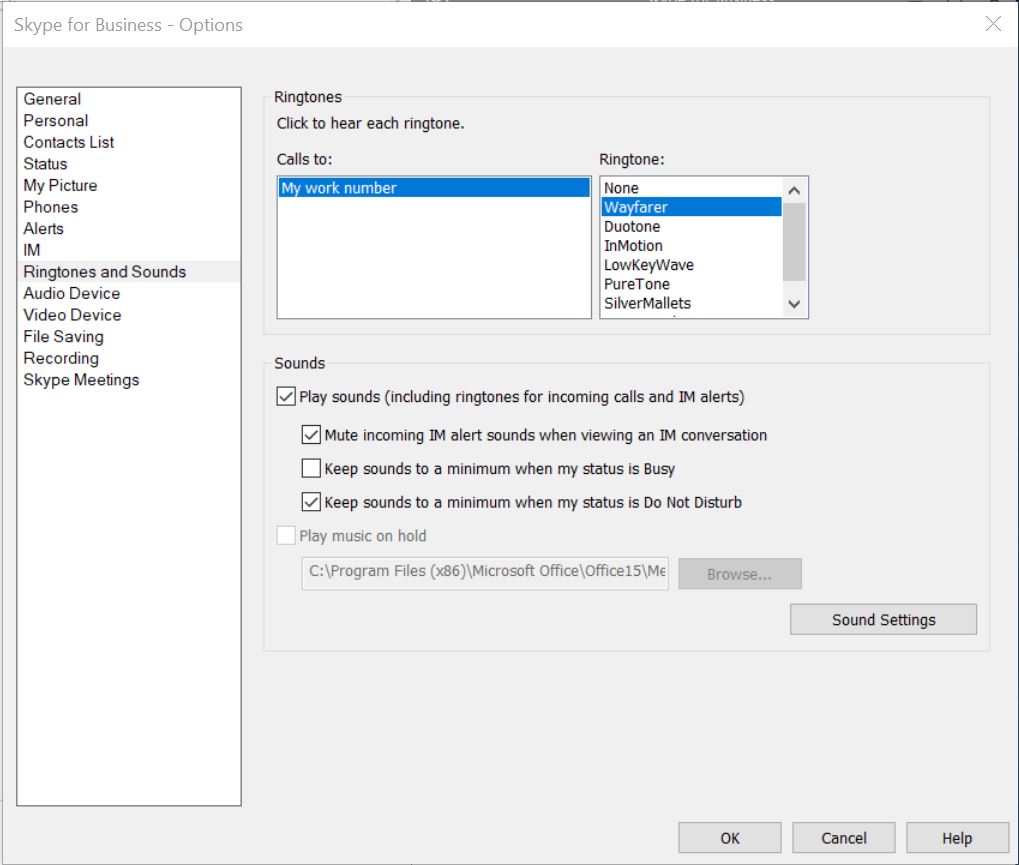Click the Cancel button
Screen dimensions: 1019x865
(x=844, y=838)
